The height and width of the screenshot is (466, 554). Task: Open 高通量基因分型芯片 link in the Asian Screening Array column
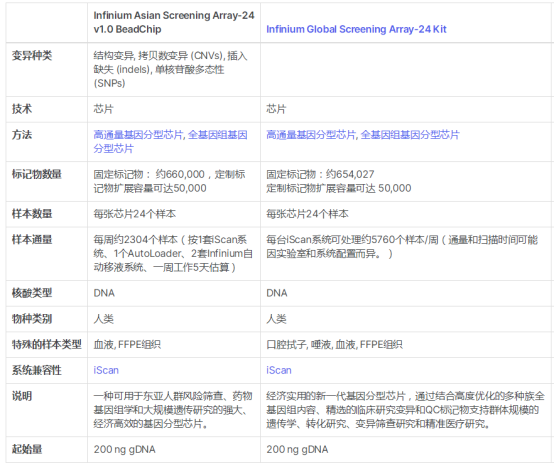pos(138,135)
